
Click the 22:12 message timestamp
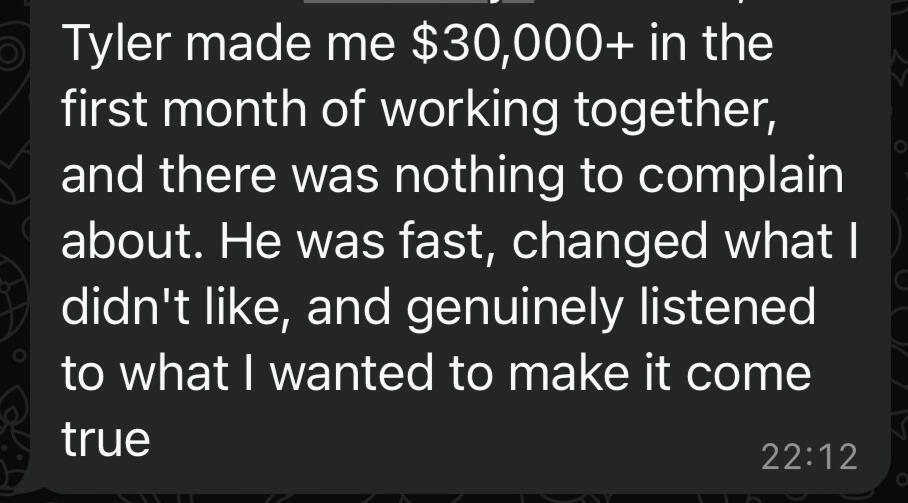809,457
